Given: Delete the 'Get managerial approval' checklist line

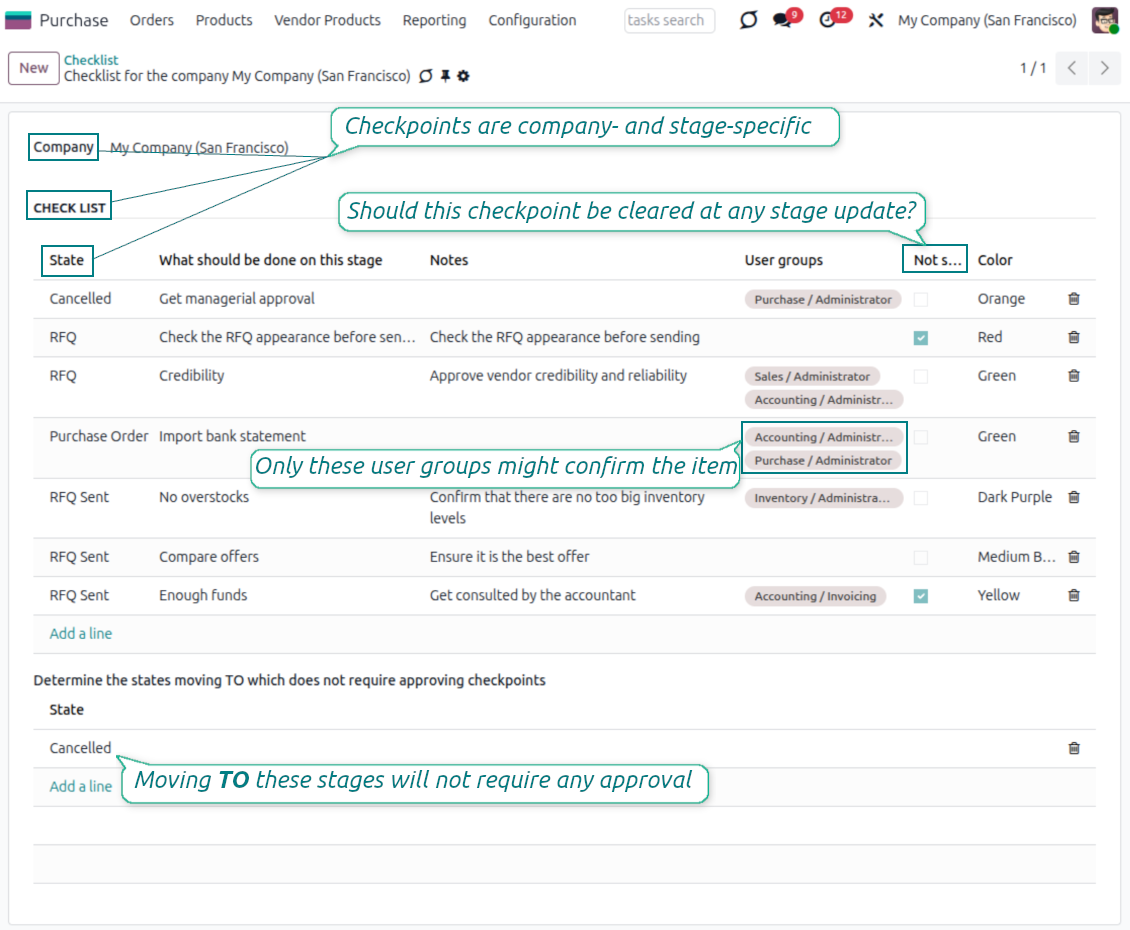Looking at the screenshot, I should pyautogui.click(x=1074, y=298).
